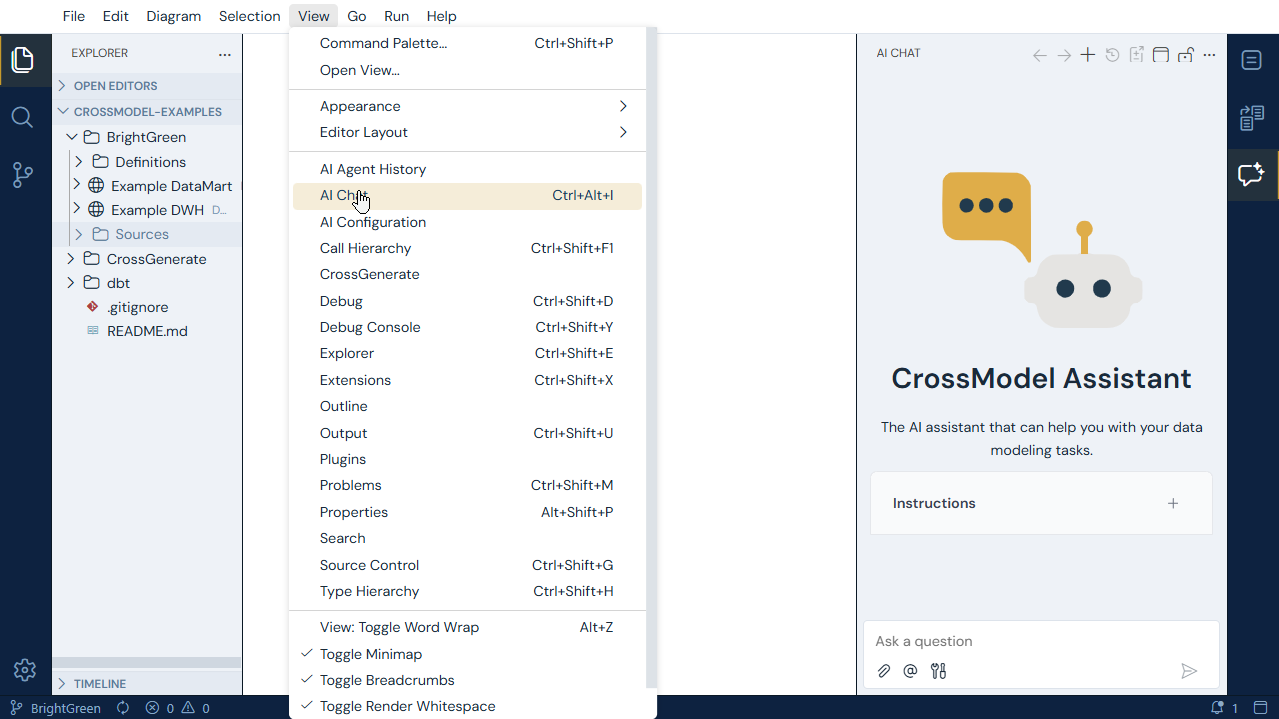The width and height of the screenshot is (1279, 719).
Task: Toggle Word Wrap from the View menu
Action: point(467,627)
